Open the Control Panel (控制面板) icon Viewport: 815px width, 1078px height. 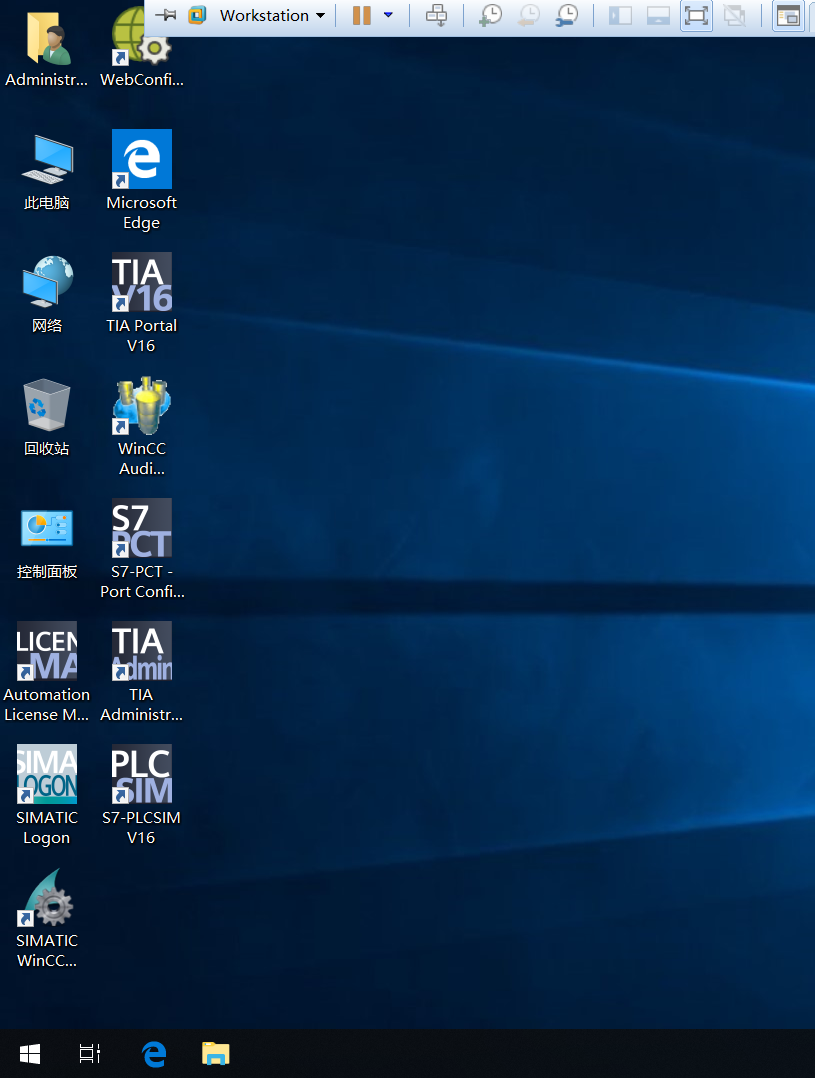[47, 529]
